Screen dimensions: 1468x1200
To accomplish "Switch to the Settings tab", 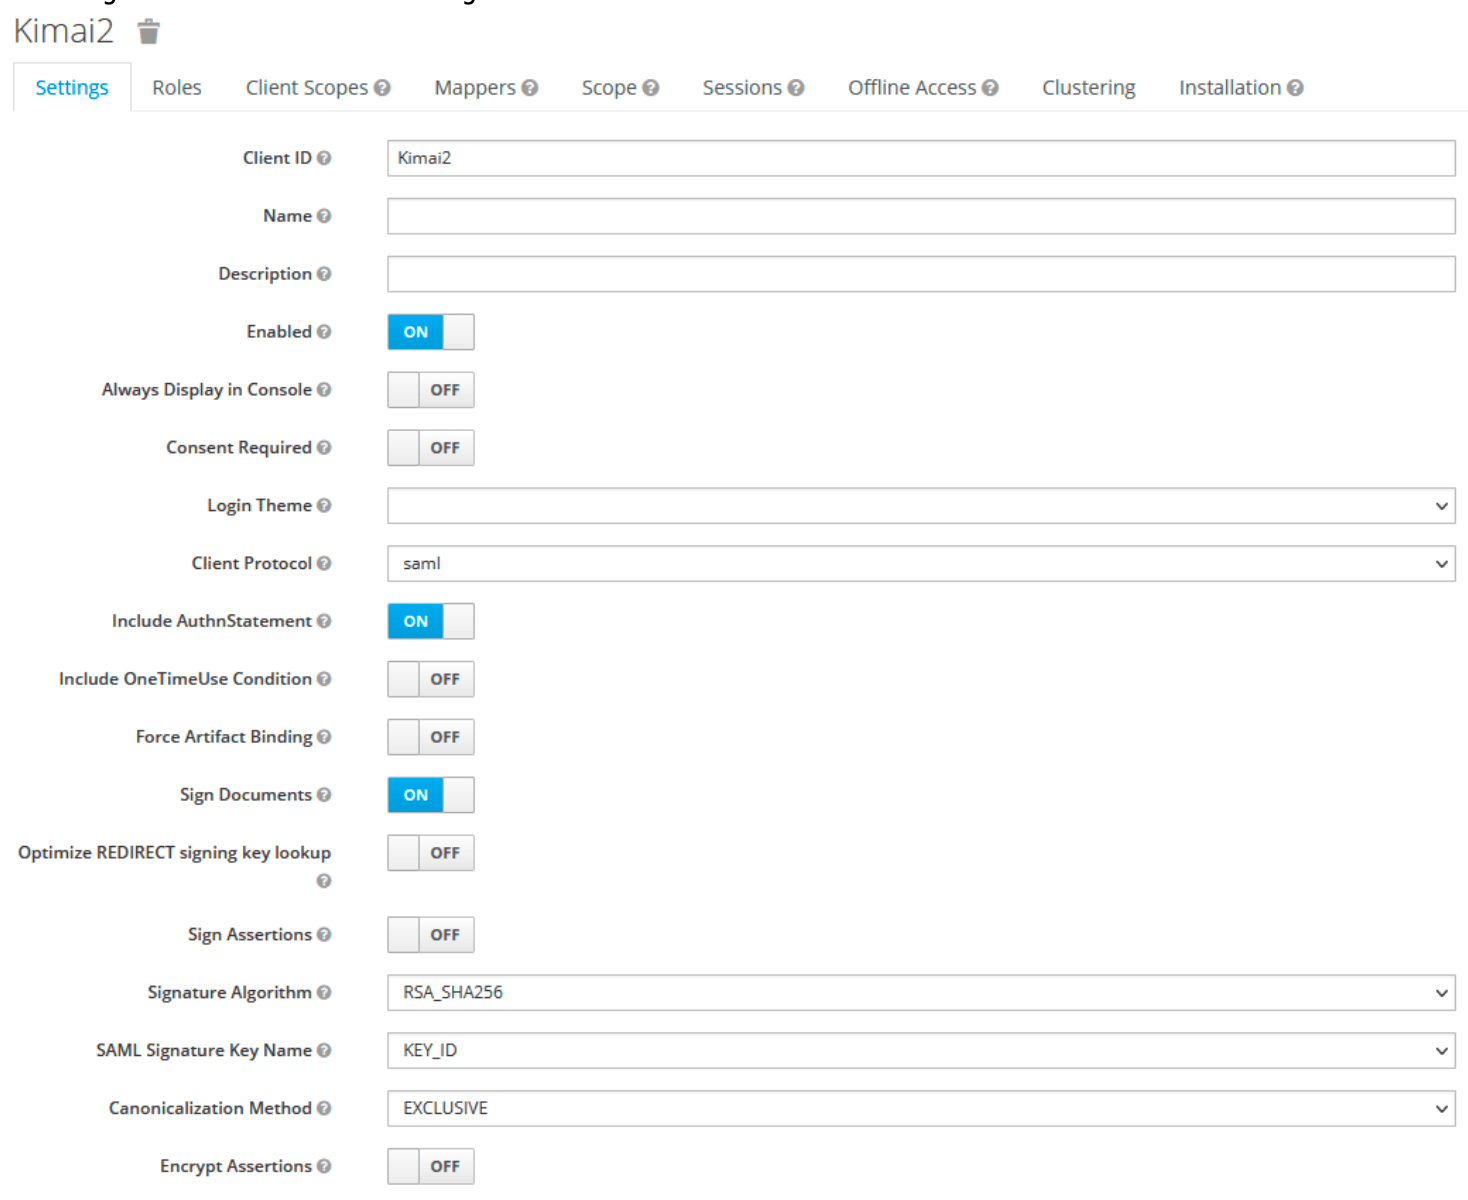I will pos(72,88).
